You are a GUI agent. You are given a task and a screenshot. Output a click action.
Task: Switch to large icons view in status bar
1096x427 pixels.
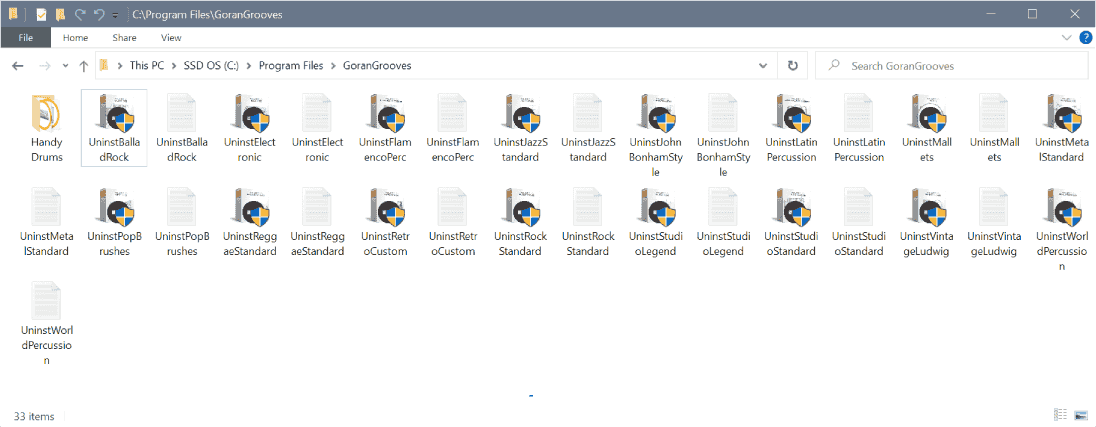1080,416
